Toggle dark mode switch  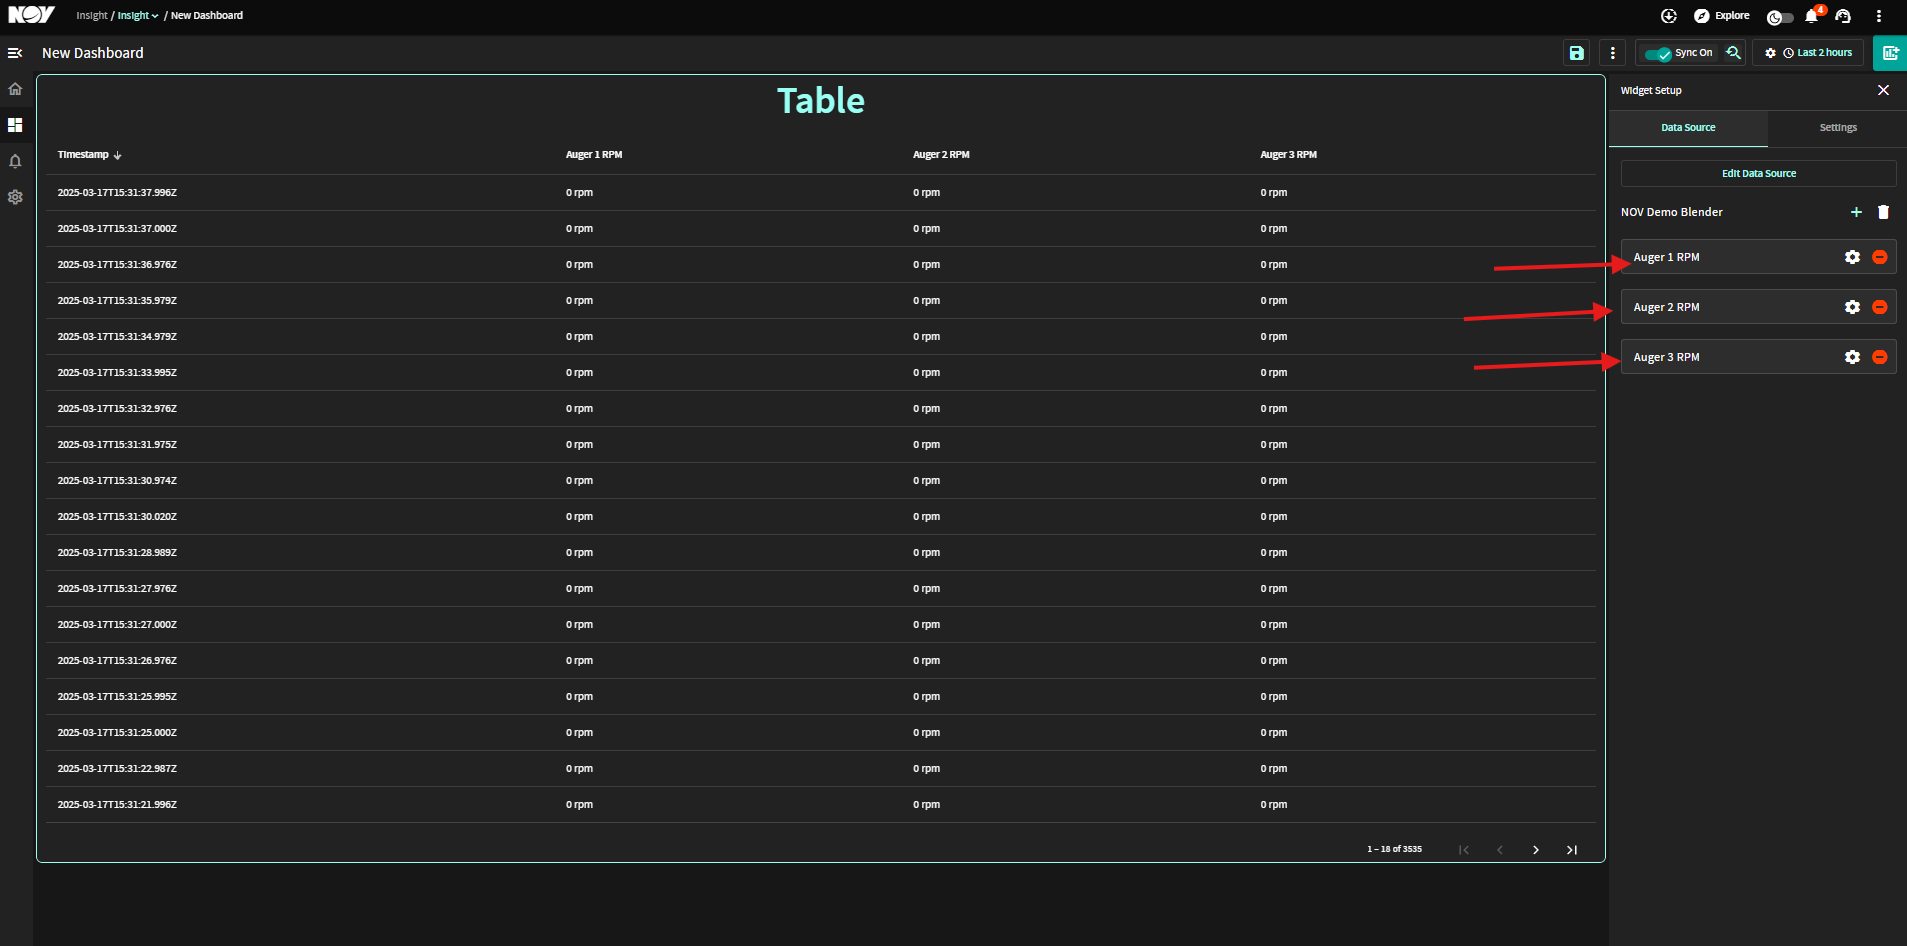[1780, 17]
